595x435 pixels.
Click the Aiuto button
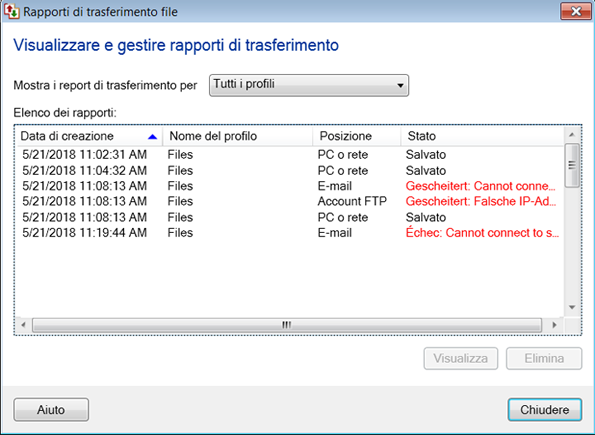(51, 410)
